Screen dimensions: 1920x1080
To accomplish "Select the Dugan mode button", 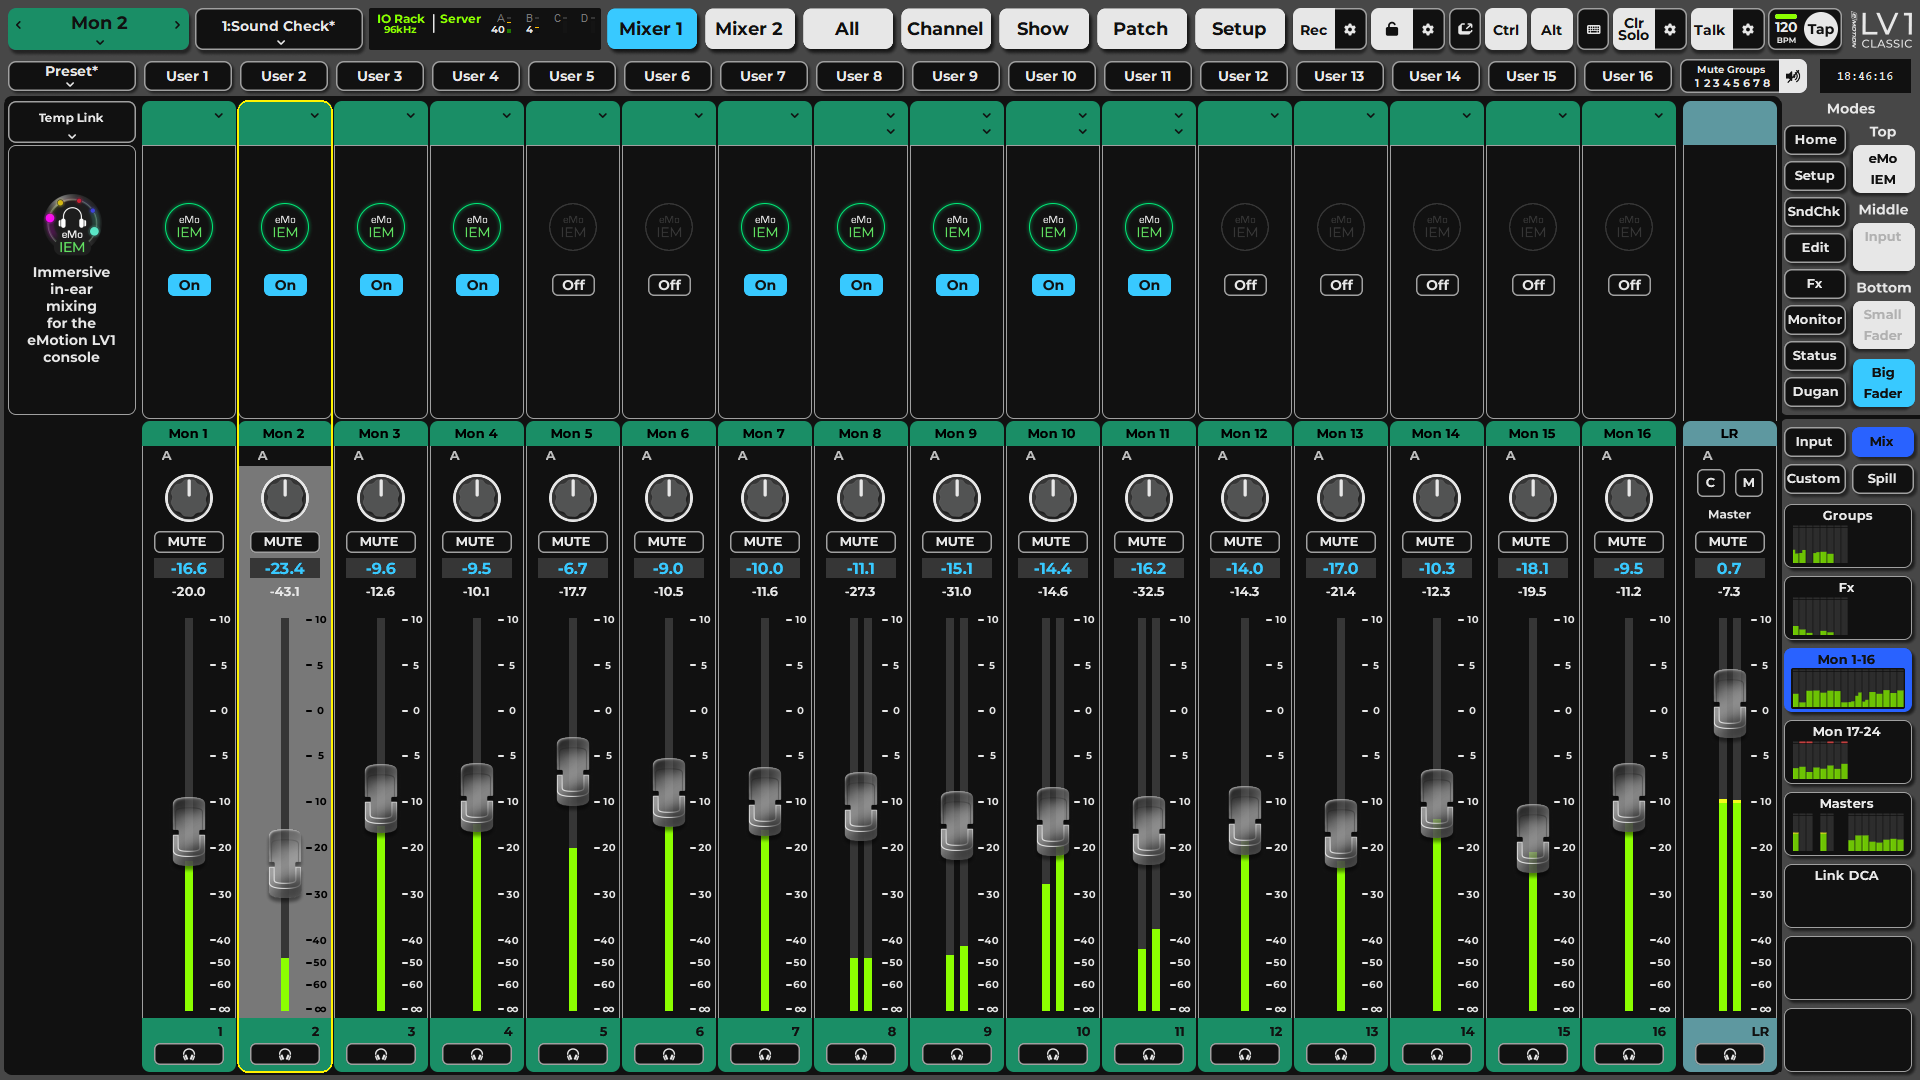I will (x=1814, y=392).
